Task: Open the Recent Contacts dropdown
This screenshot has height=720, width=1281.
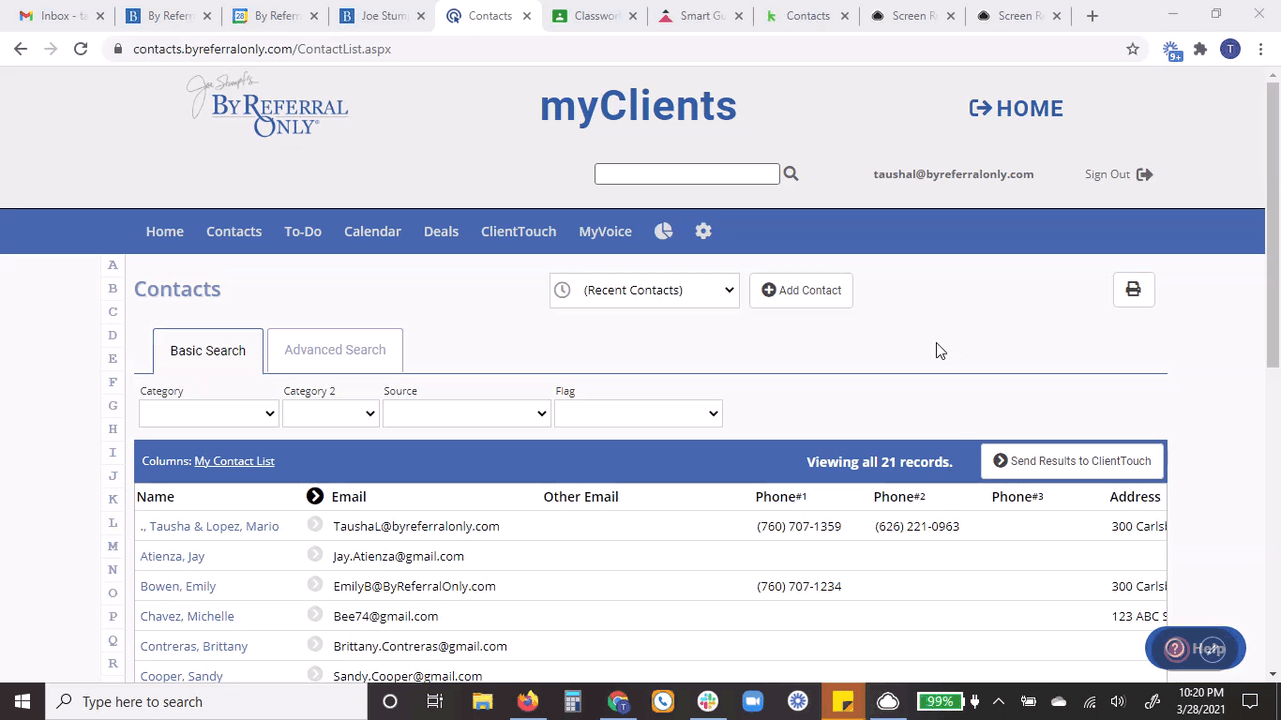Action: pos(645,290)
